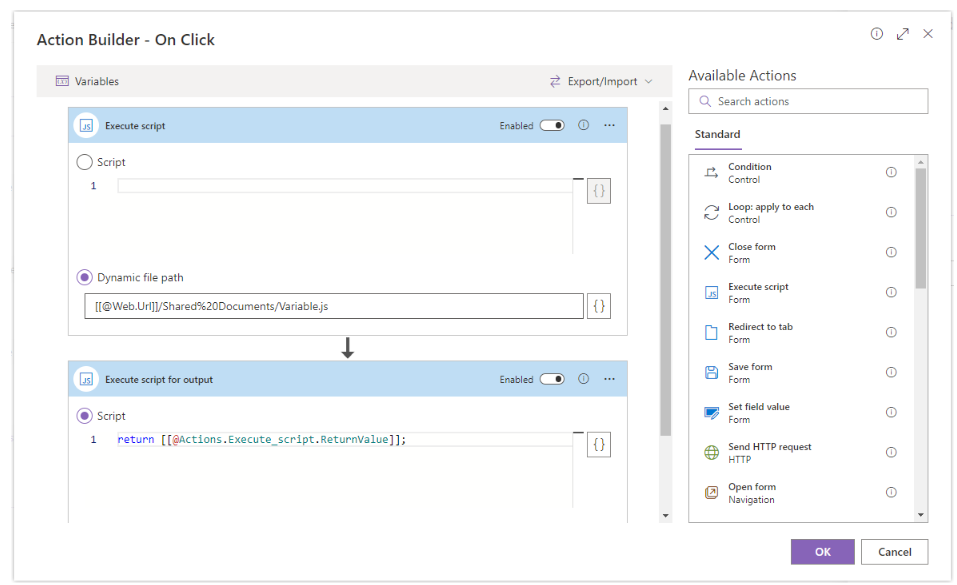The width and height of the screenshot is (957, 585).
Task: Show info for Open form action
Action: [x=891, y=492]
